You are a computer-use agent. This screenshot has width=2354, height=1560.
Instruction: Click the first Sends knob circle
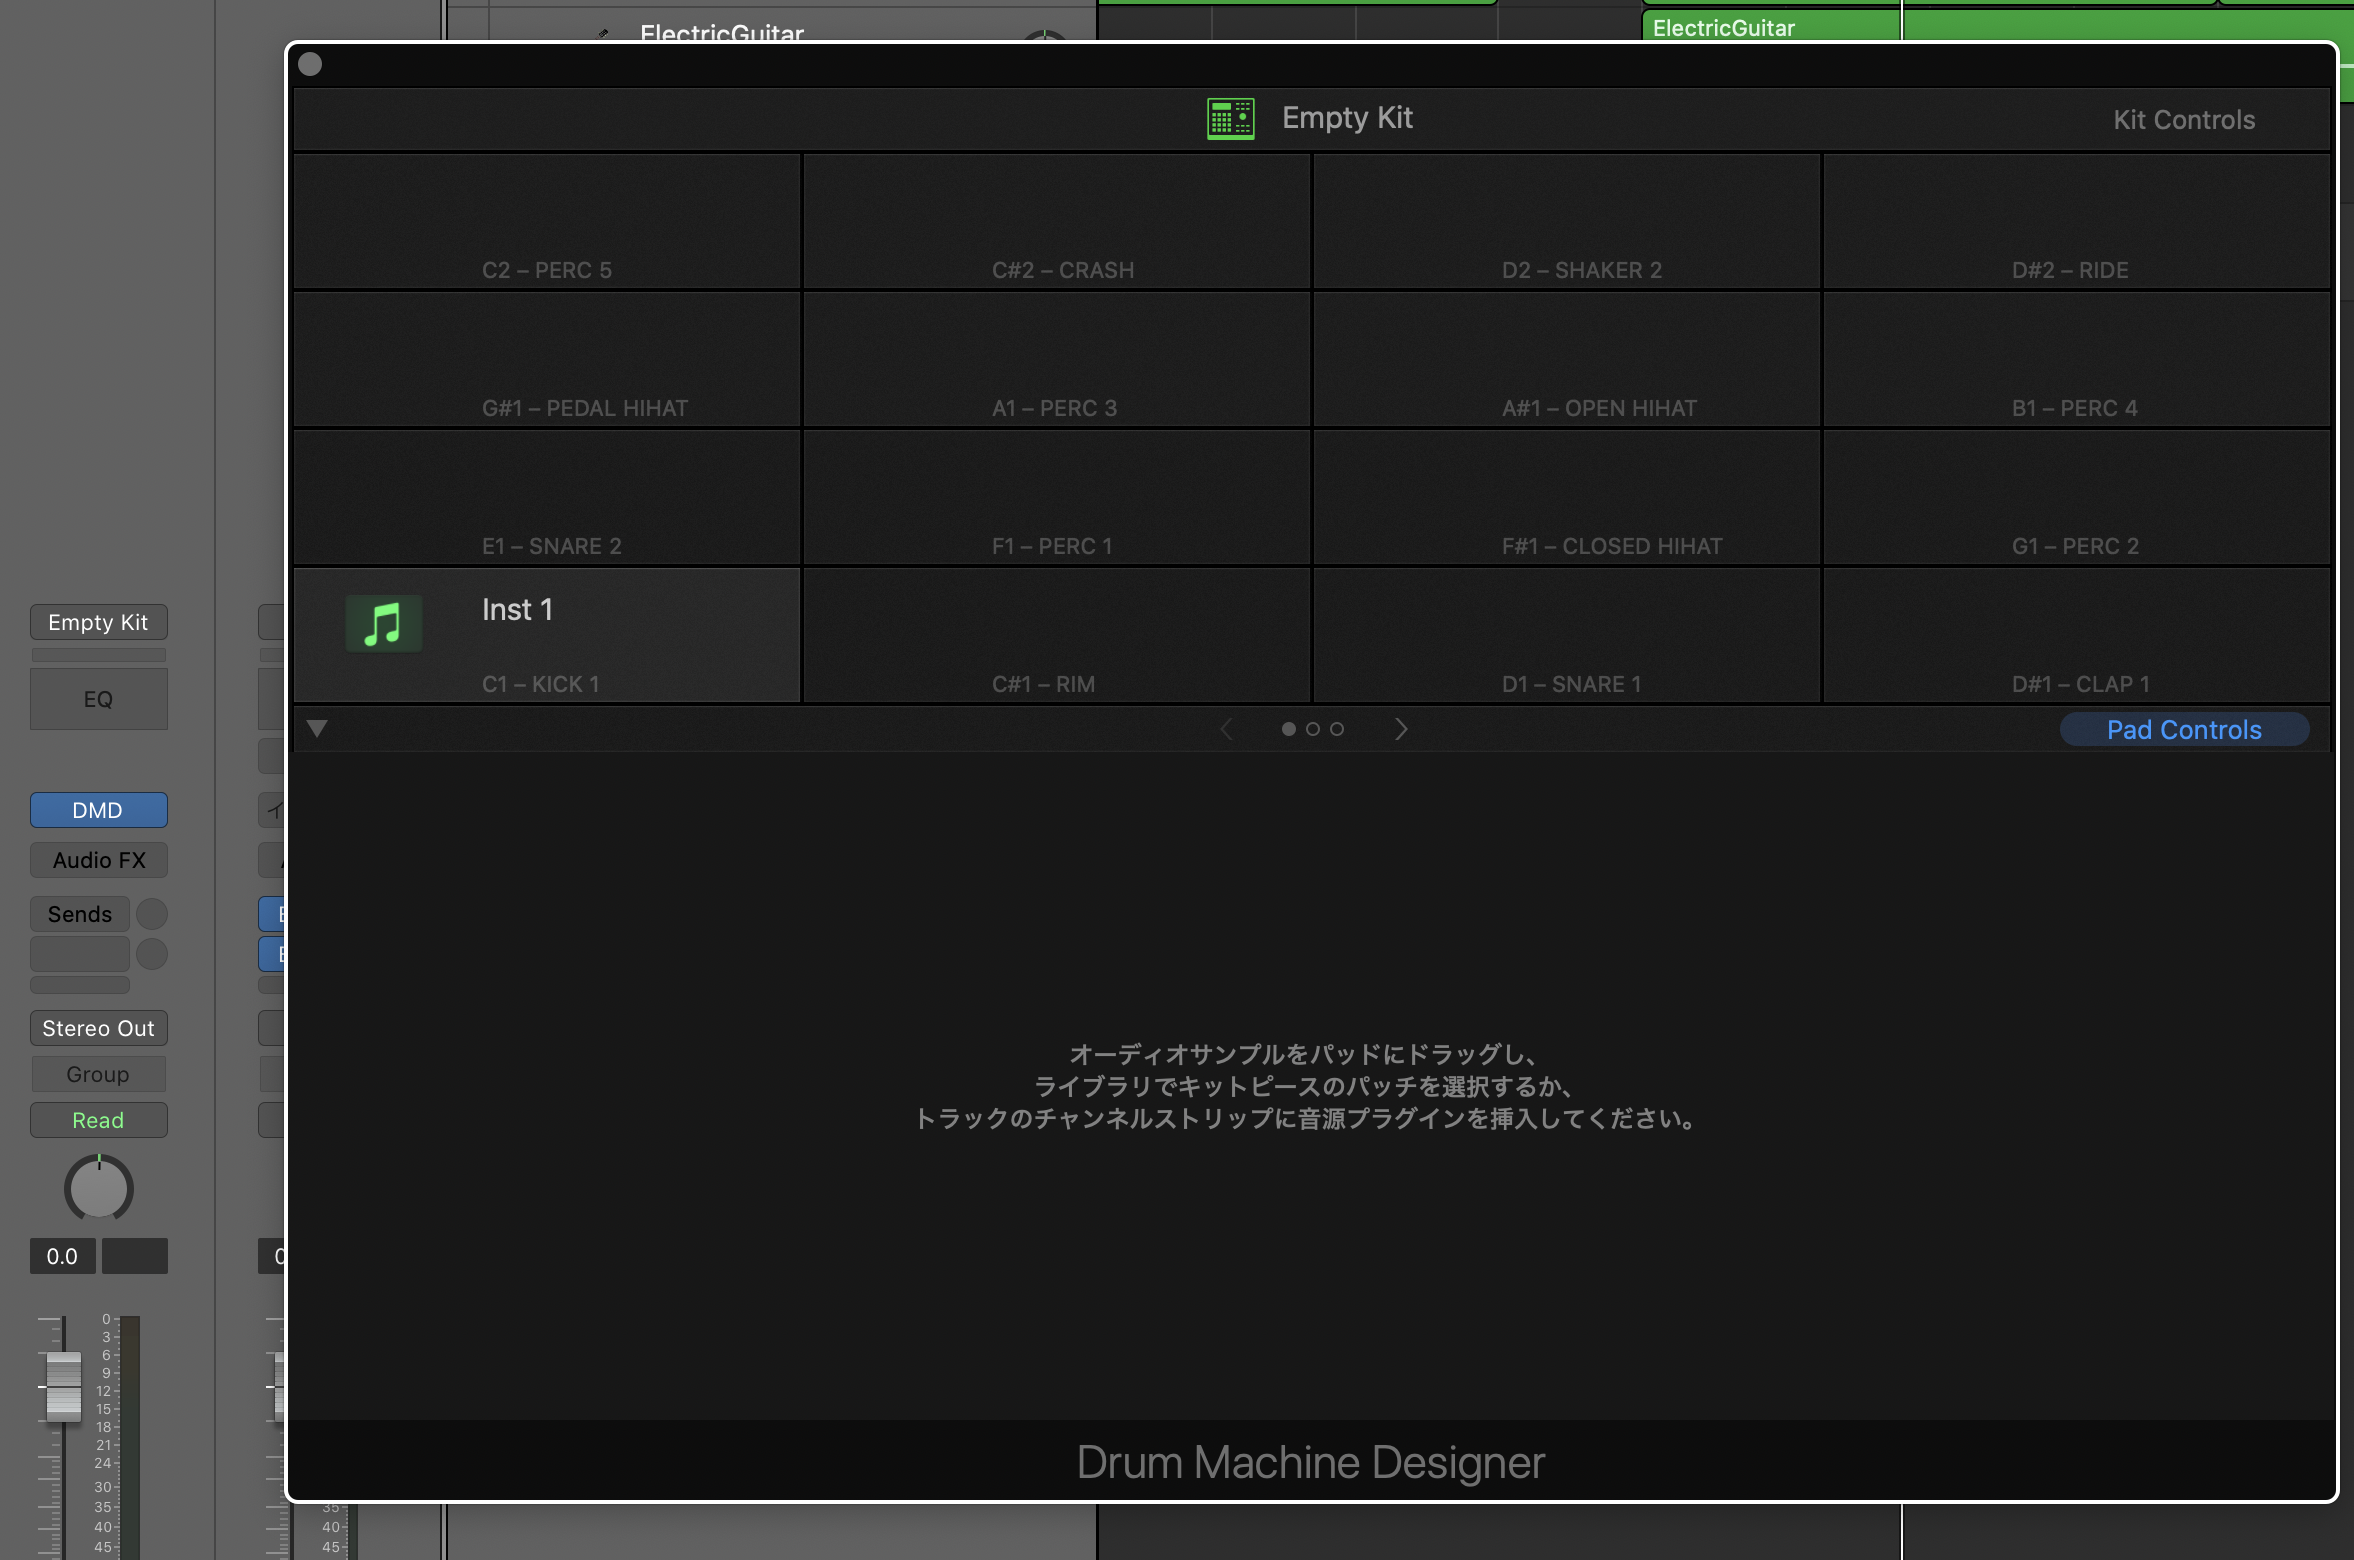[152, 914]
